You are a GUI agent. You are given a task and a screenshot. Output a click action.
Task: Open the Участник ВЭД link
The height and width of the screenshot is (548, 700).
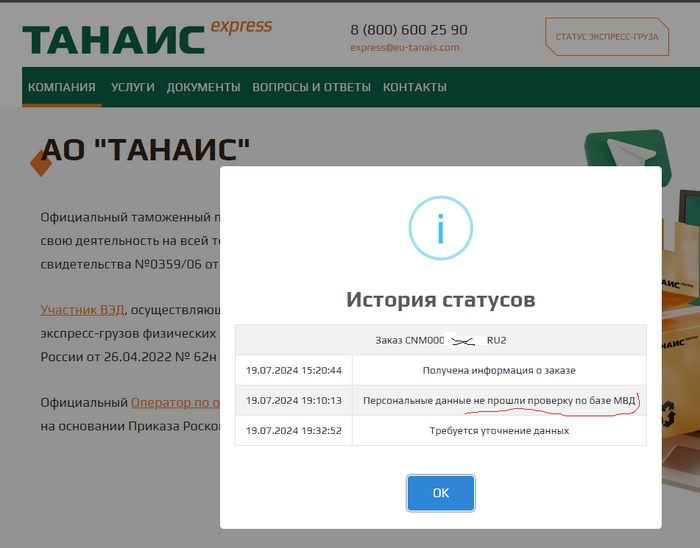pos(82,310)
